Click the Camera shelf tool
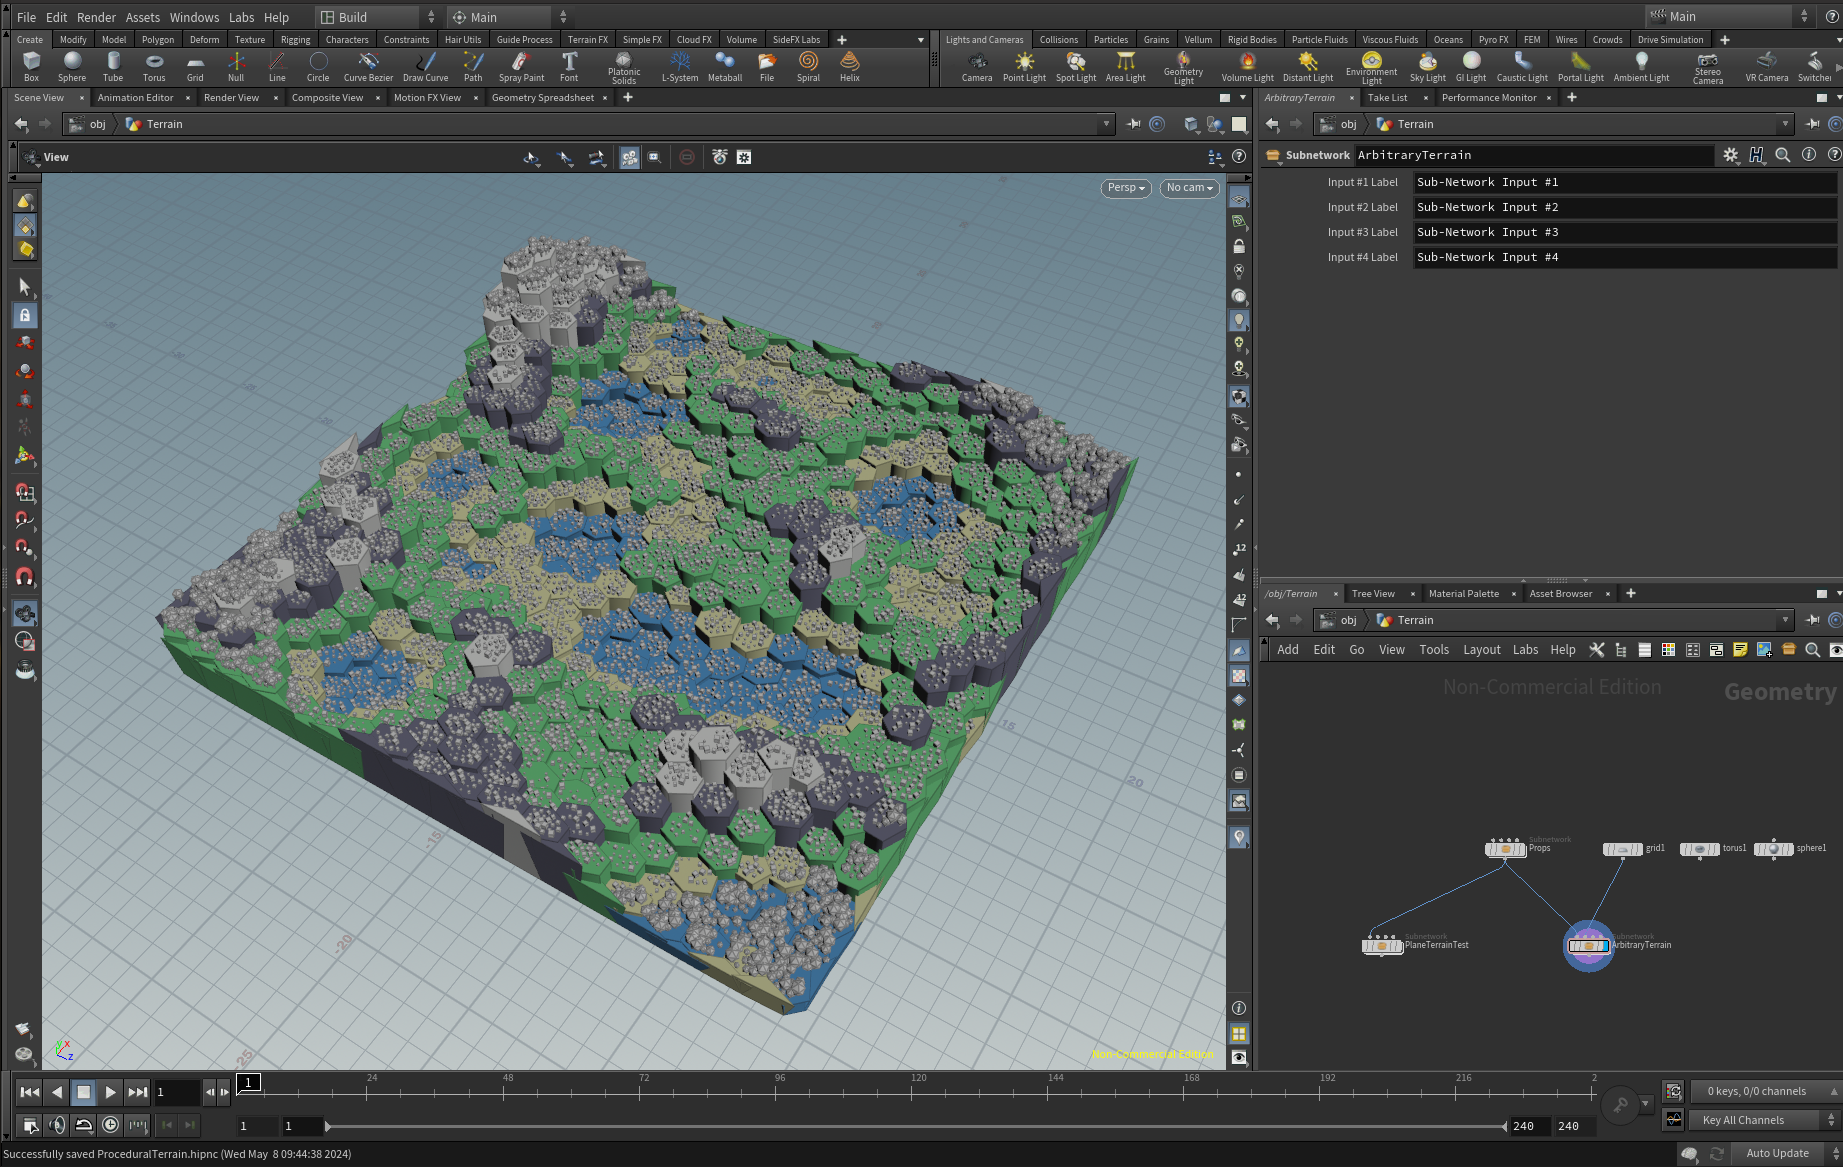The width and height of the screenshot is (1843, 1167). (977, 66)
